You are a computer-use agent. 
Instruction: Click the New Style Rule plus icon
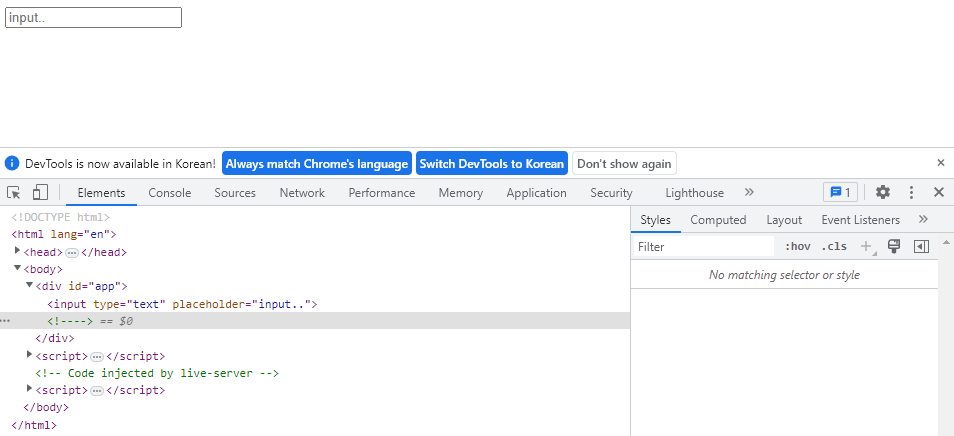tap(866, 246)
